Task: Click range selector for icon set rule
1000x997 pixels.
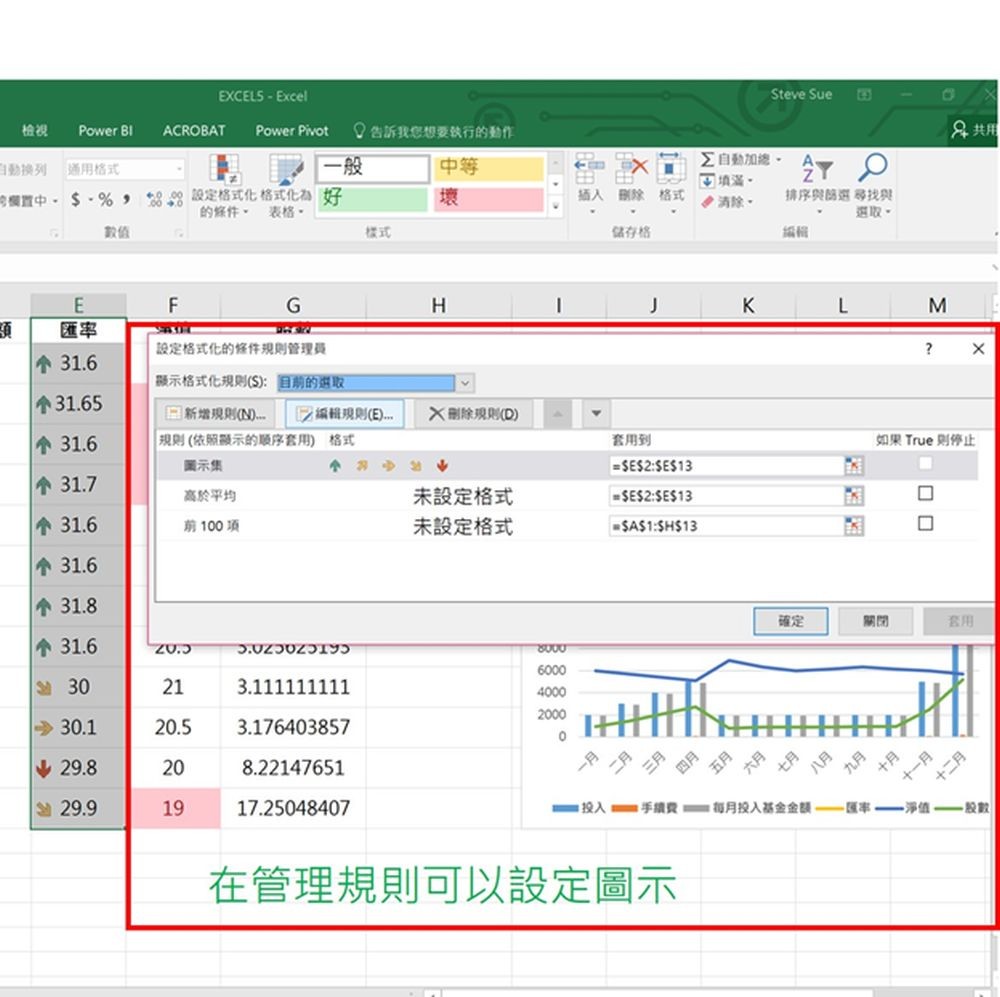Action: 853,466
